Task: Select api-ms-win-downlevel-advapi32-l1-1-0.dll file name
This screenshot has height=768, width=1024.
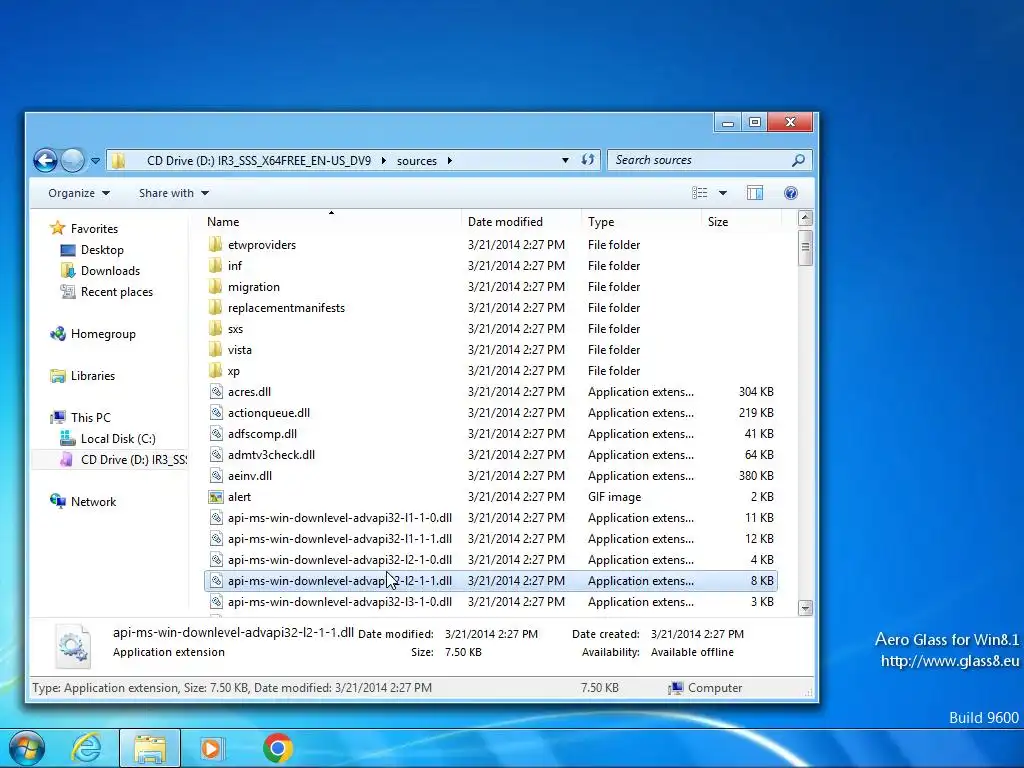Action: pyautogui.click(x=340, y=518)
